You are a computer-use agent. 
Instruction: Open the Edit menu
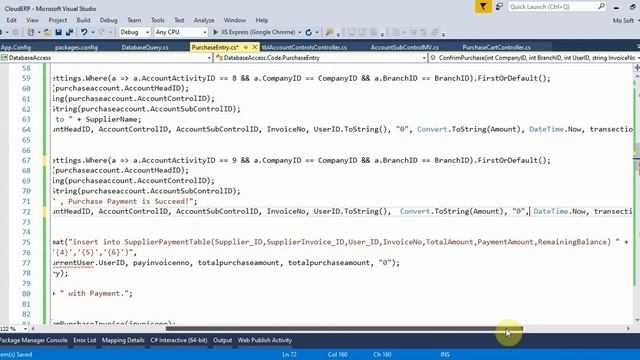pos(11,20)
